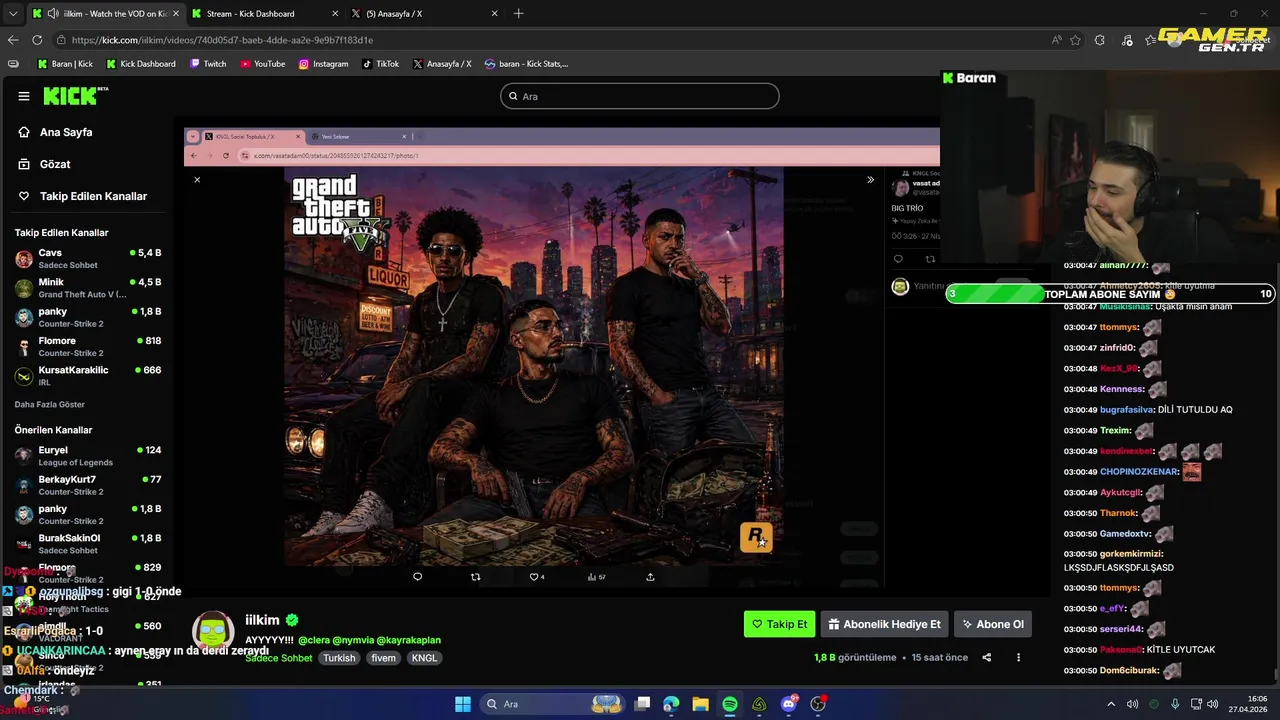The image size is (1280, 720).
Task: Collapse X photo sidebar with double chevron
Action: tap(870, 180)
